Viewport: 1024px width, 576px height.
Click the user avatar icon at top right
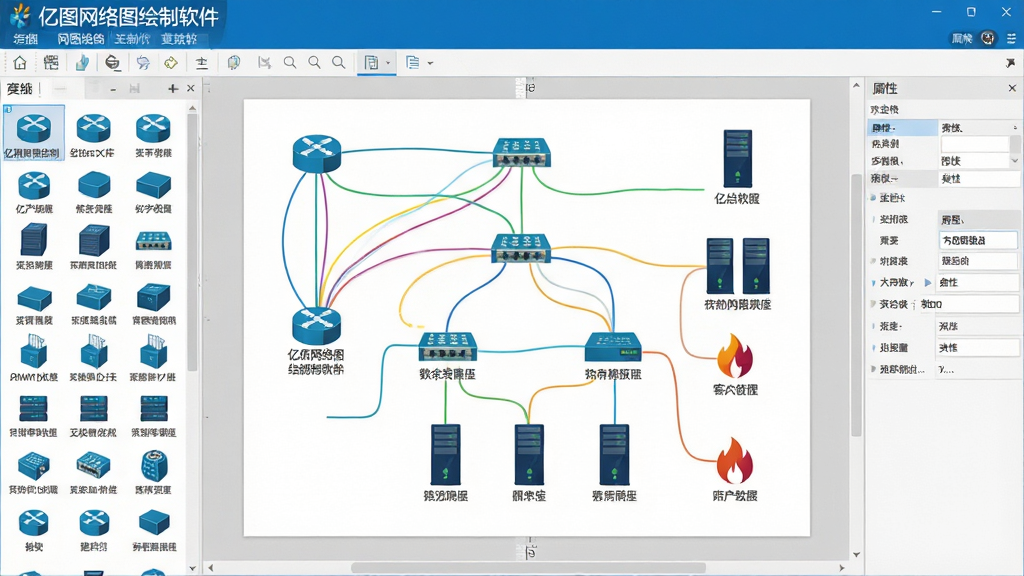988,39
